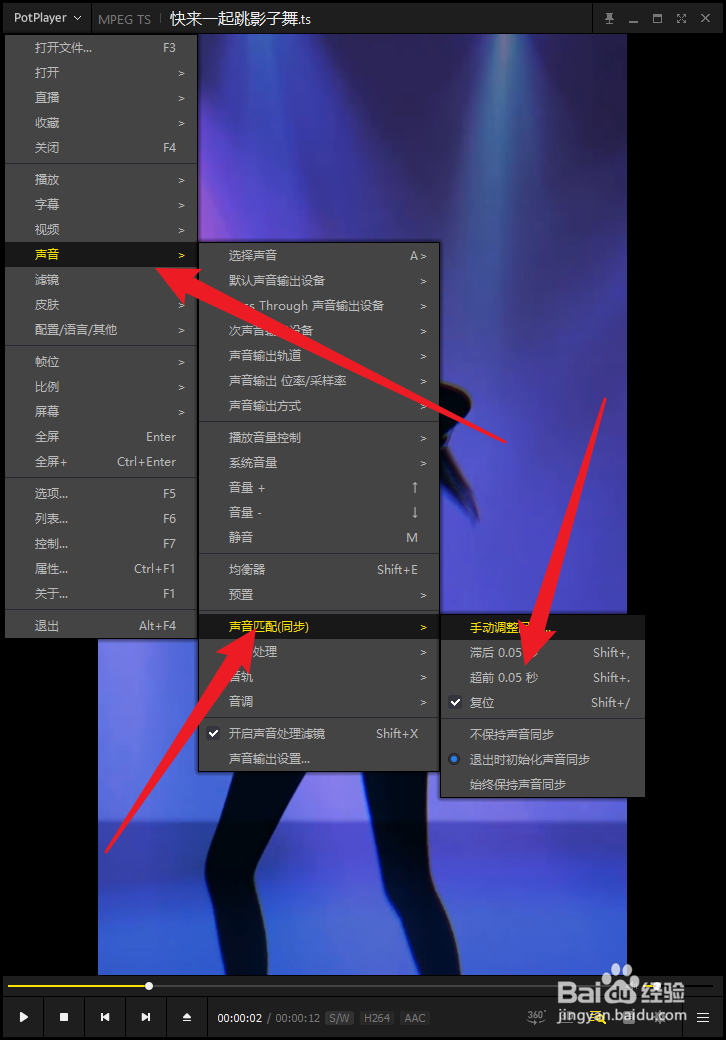
Task: Open the 滤镜 menu entry
Action: coord(101,280)
